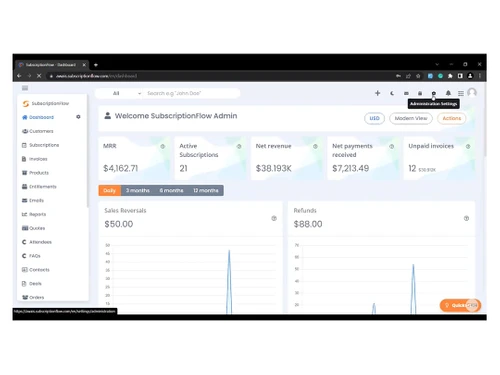Open the list menu icon beside bell
The image size is (500, 375).
point(461,93)
